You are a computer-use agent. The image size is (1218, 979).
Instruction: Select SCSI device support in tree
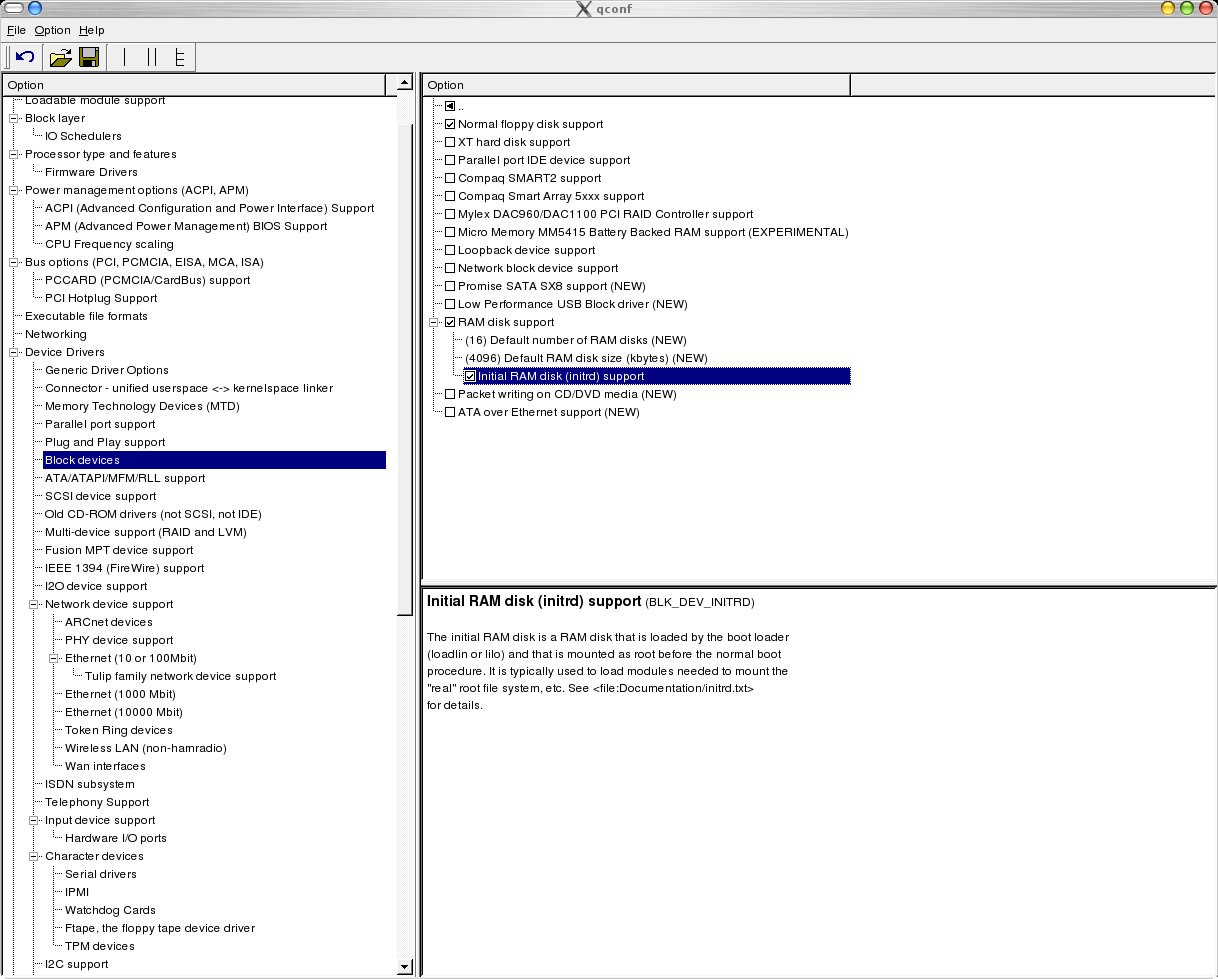100,496
